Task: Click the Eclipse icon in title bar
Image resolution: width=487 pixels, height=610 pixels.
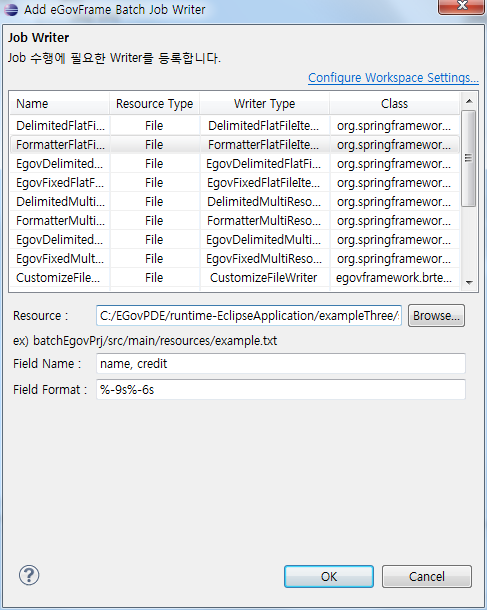Action: tap(11, 9)
